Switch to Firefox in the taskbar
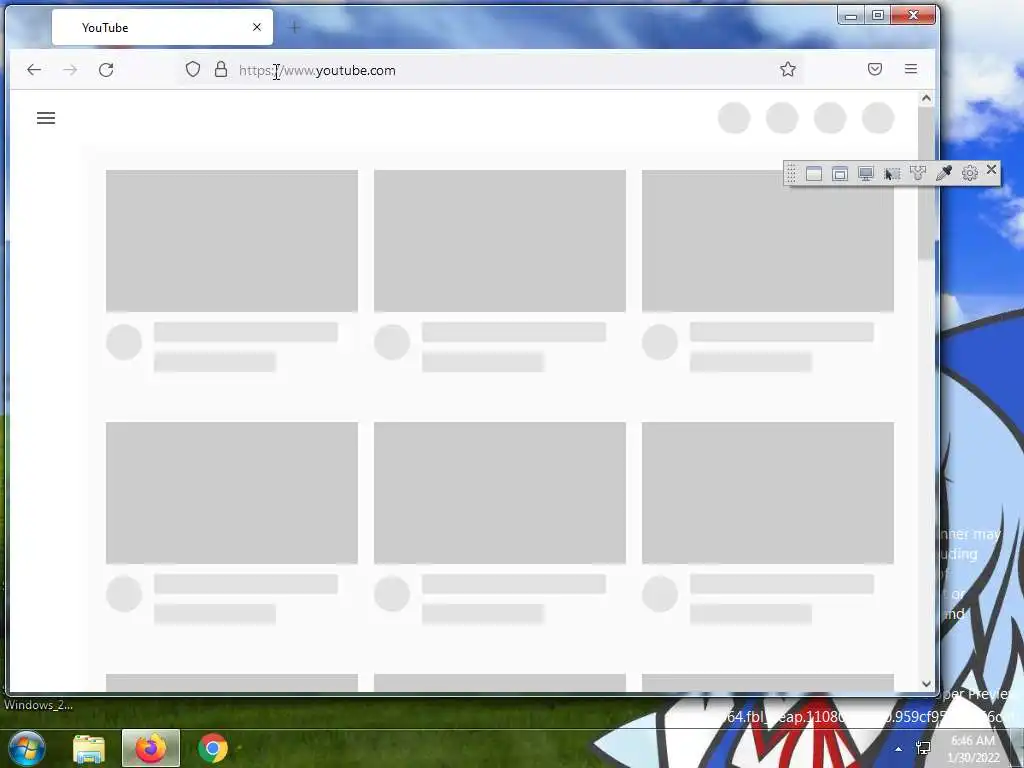This screenshot has height=768, width=1024. click(x=151, y=748)
